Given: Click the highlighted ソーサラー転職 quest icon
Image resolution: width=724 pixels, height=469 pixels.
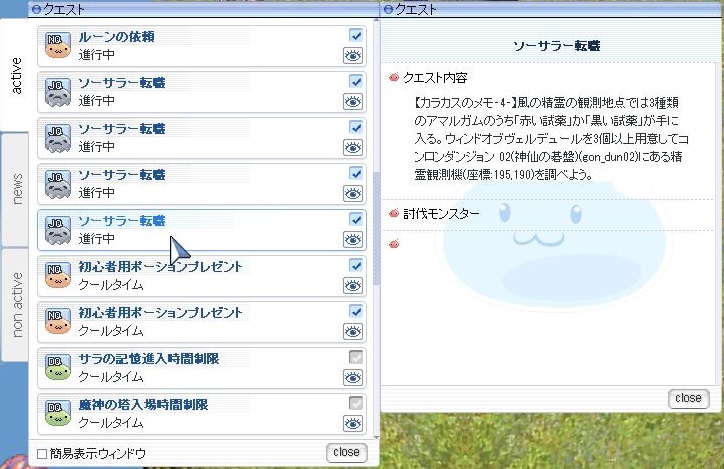Looking at the screenshot, I should [57, 229].
